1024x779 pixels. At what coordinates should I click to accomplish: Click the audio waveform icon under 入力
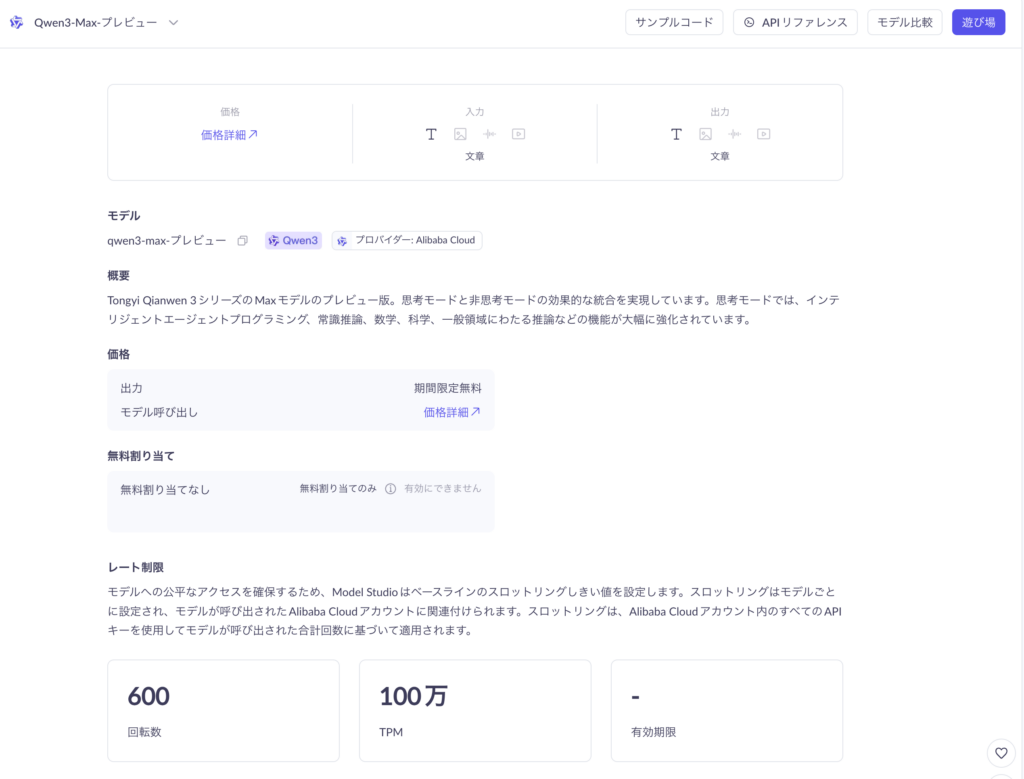489,134
